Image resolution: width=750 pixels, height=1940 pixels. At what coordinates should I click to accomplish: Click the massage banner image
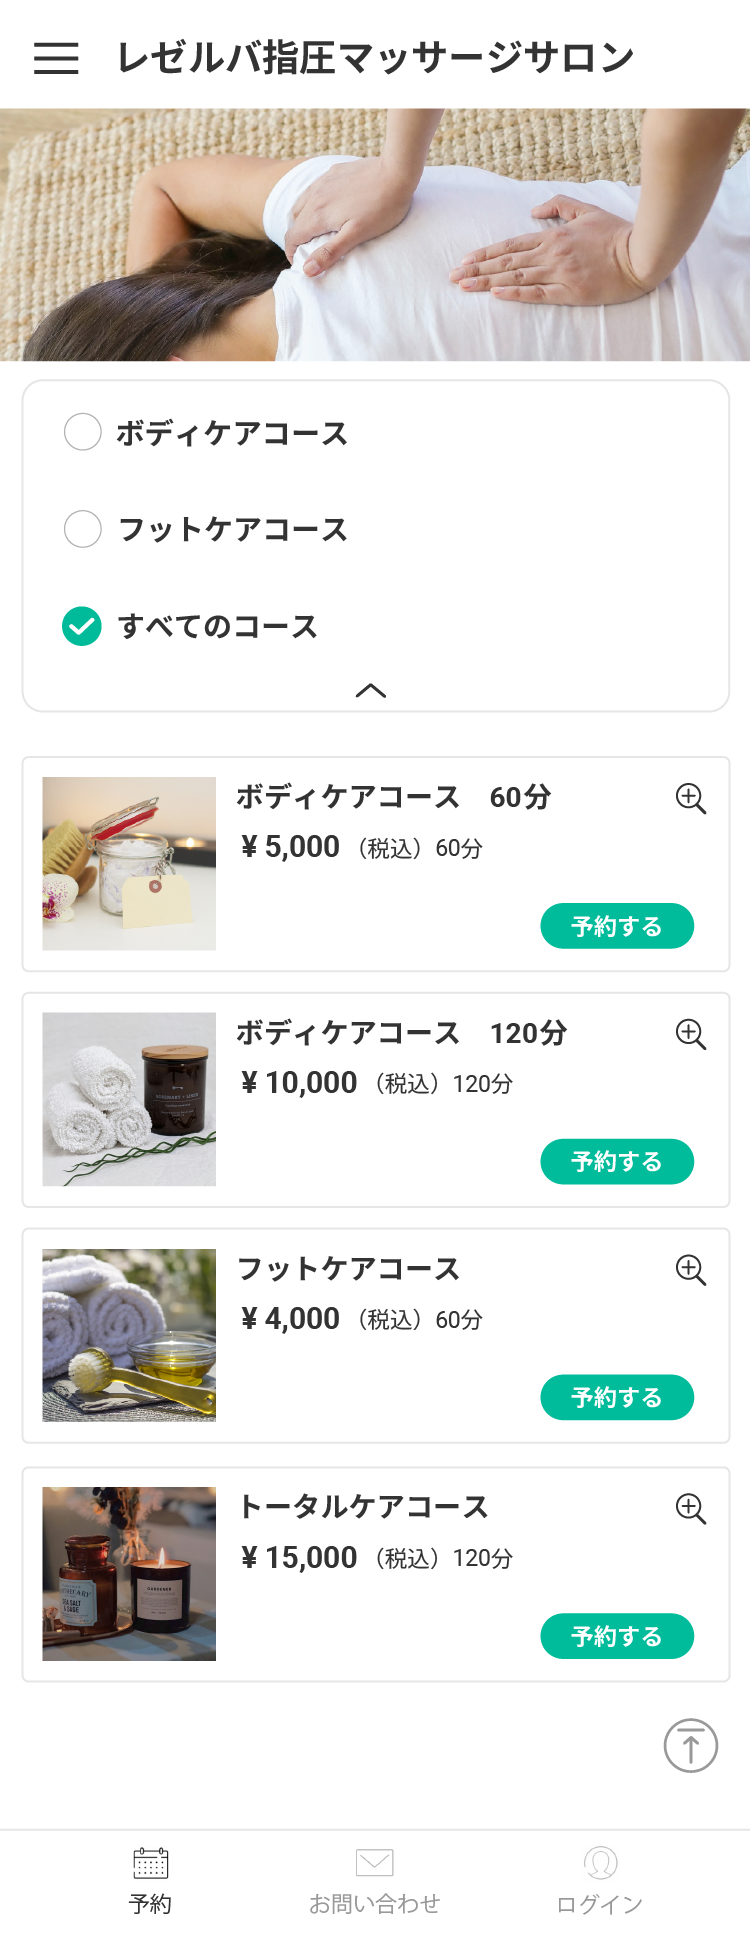tap(375, 235)
